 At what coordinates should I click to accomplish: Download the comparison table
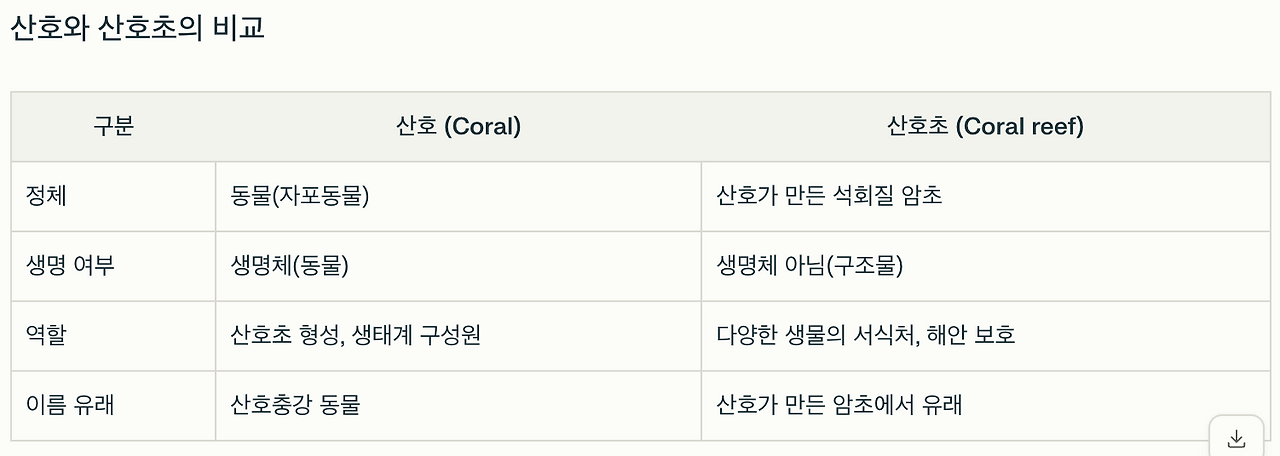(1236, 438)
